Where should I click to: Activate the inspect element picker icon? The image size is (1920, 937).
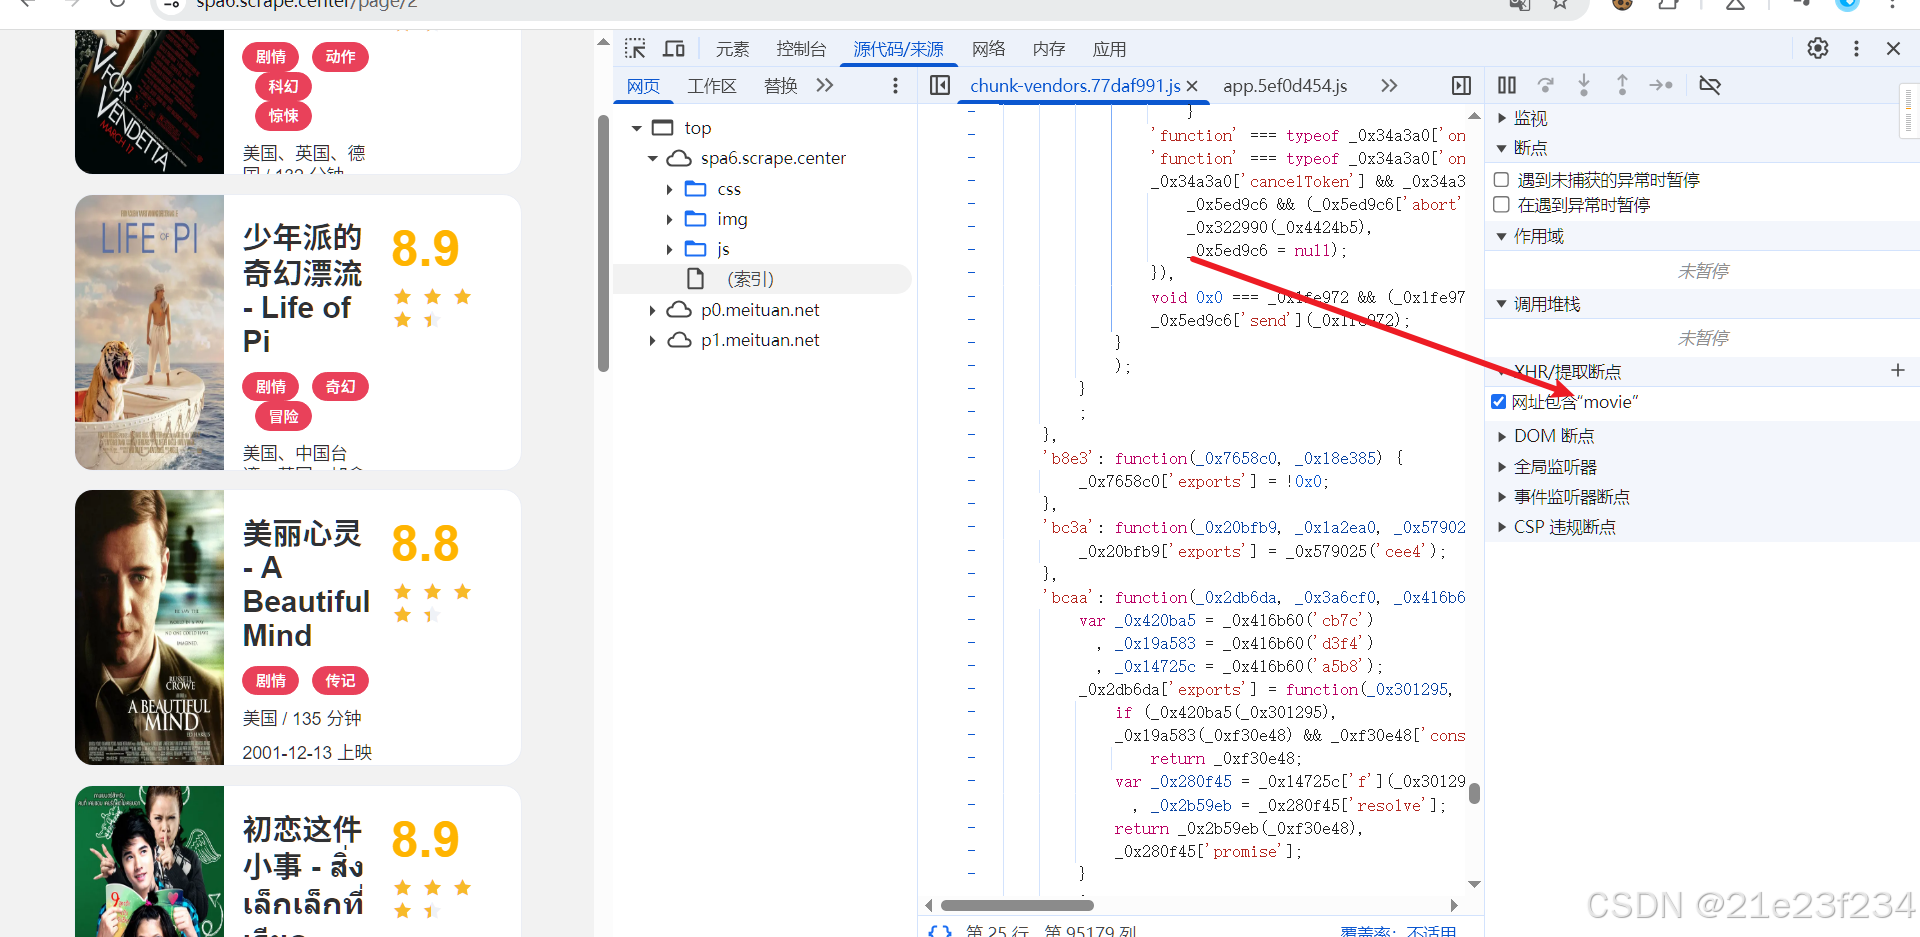click(635, 49)
